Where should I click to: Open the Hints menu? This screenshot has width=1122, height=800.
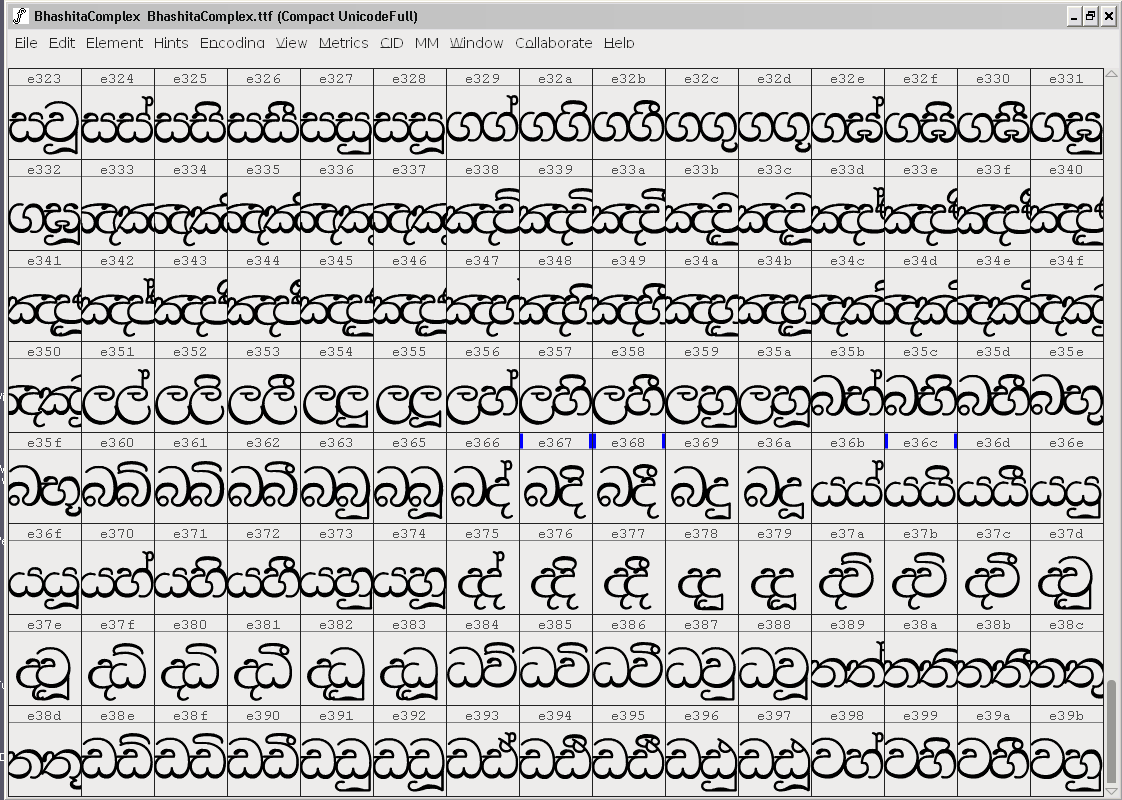click(171, 43)
